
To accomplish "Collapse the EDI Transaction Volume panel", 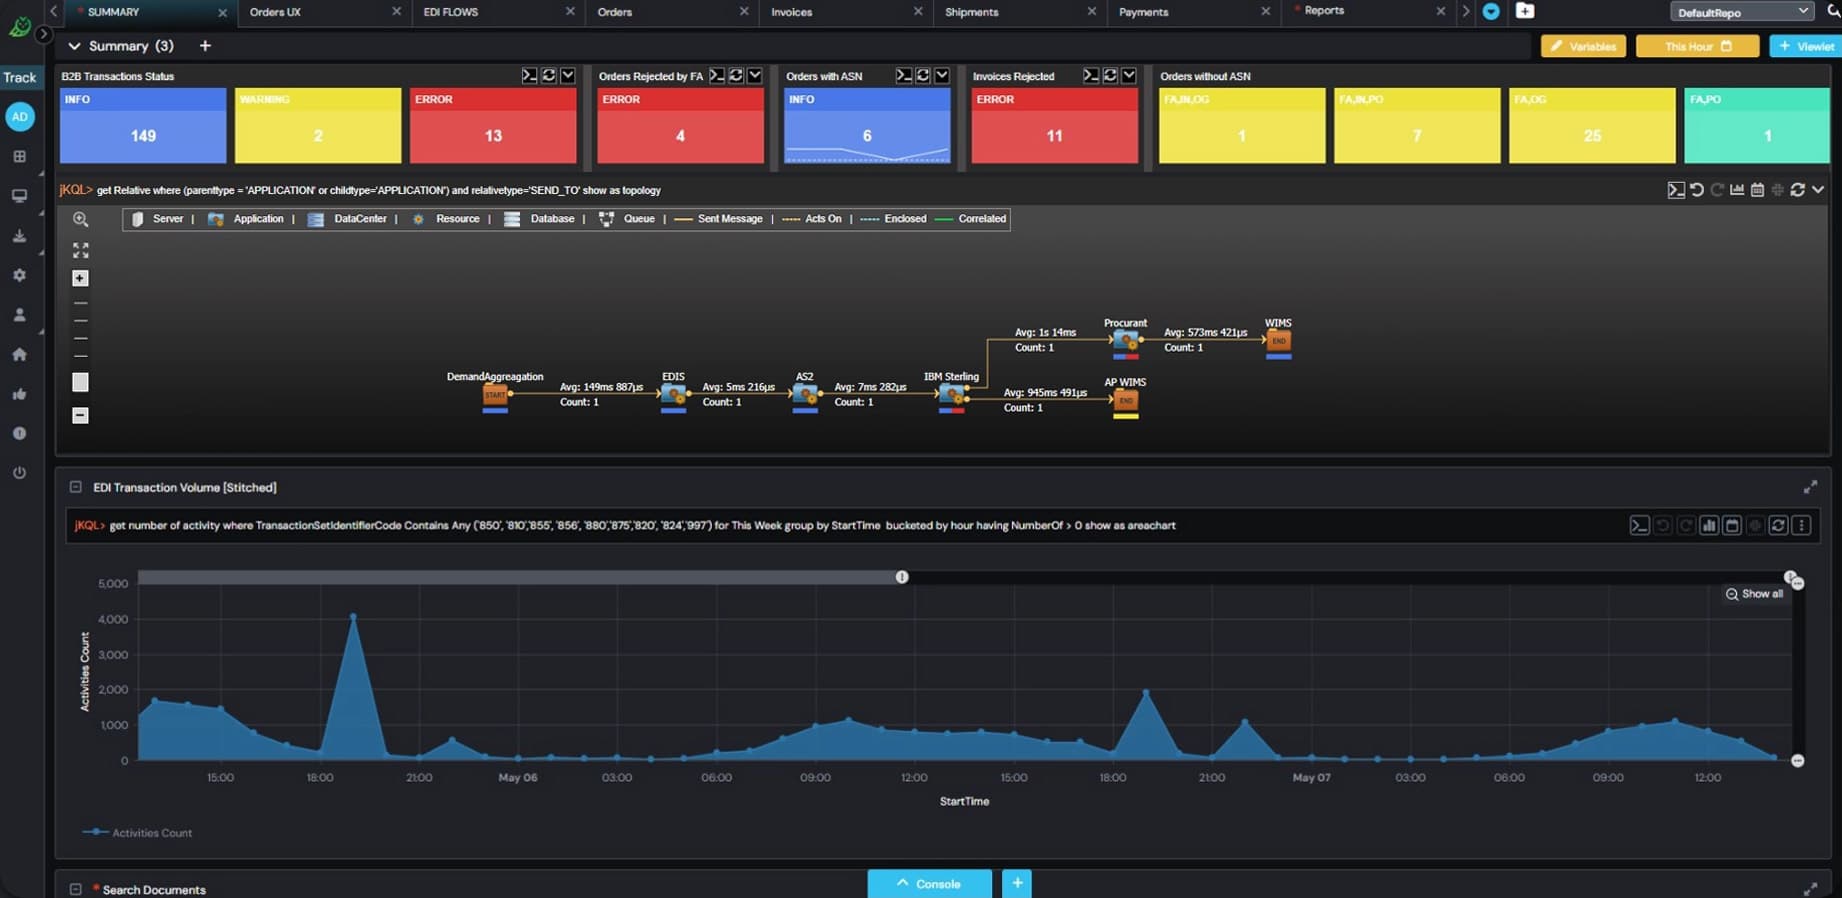I will [x=75, y=487].
